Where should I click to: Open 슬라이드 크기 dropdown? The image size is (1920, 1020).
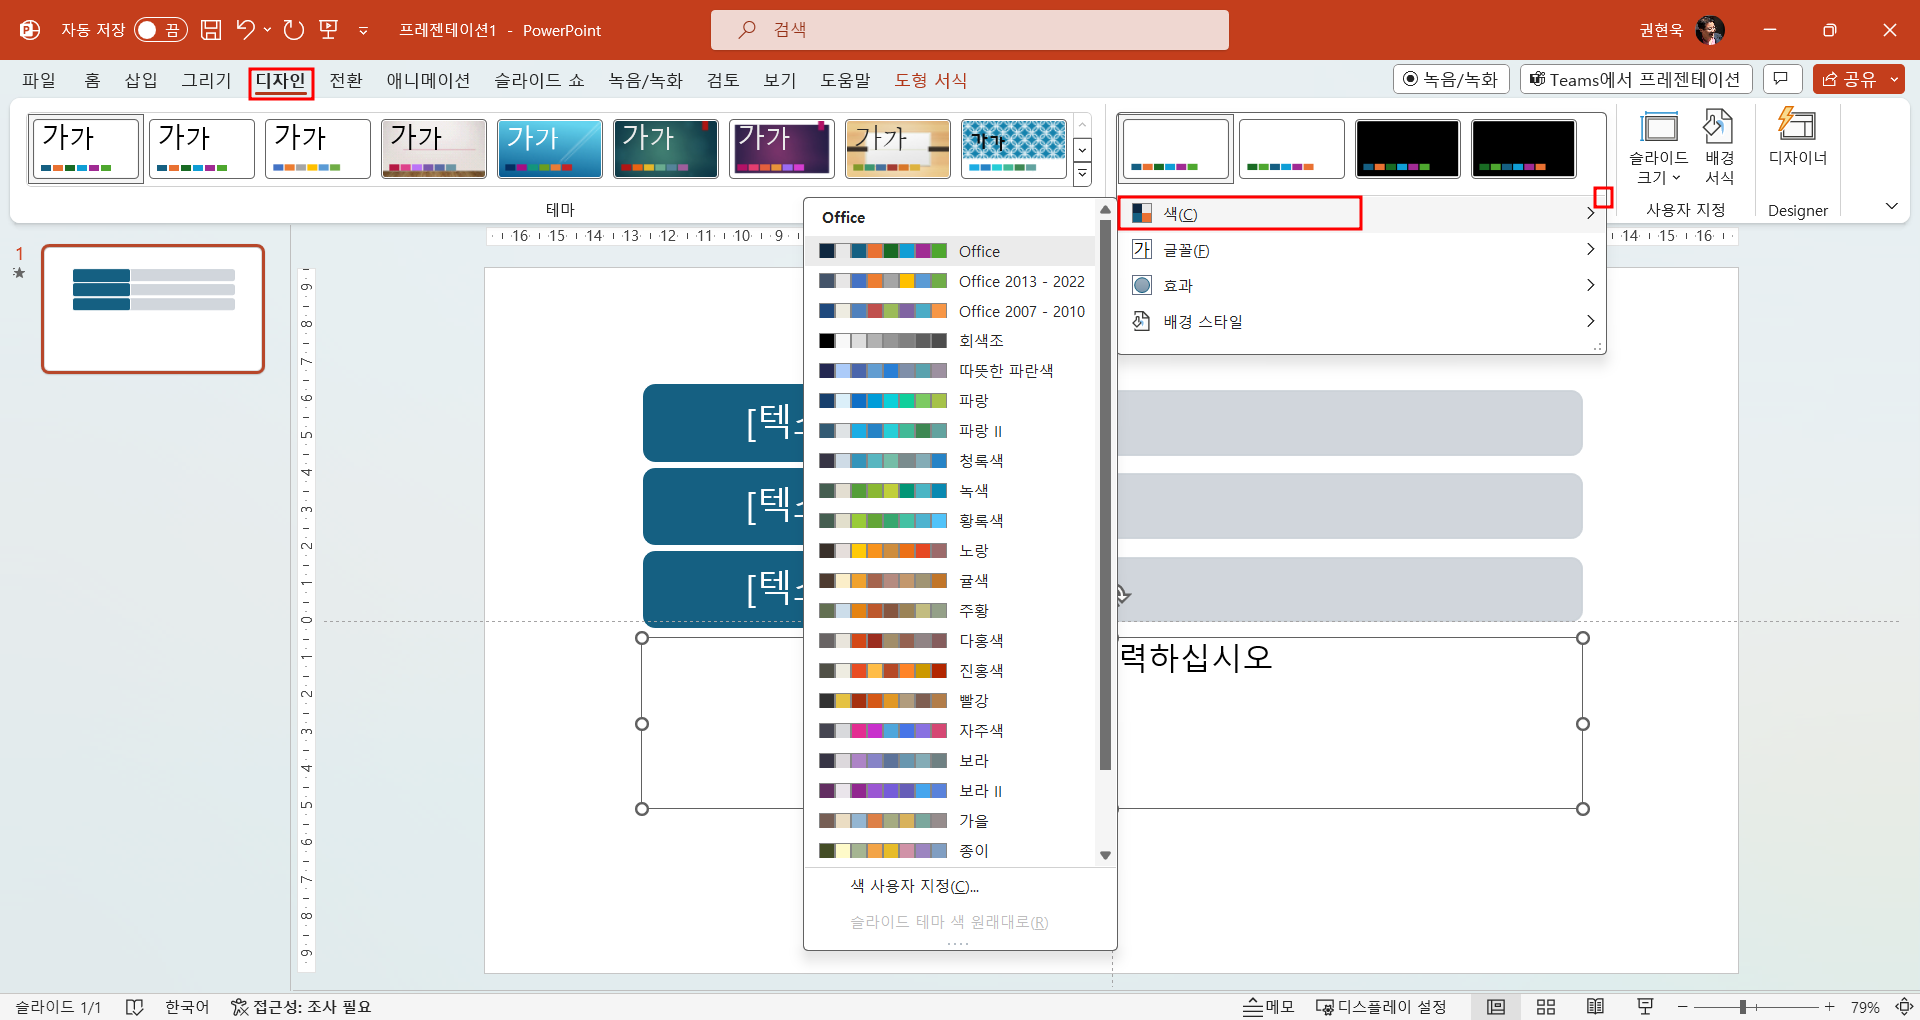(x=1658, y=148)
